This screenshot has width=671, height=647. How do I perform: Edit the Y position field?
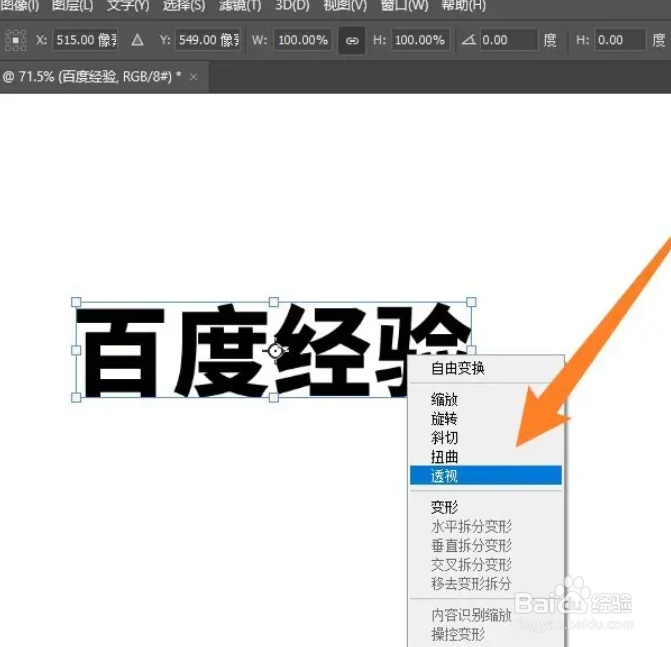tap(208, 40)
